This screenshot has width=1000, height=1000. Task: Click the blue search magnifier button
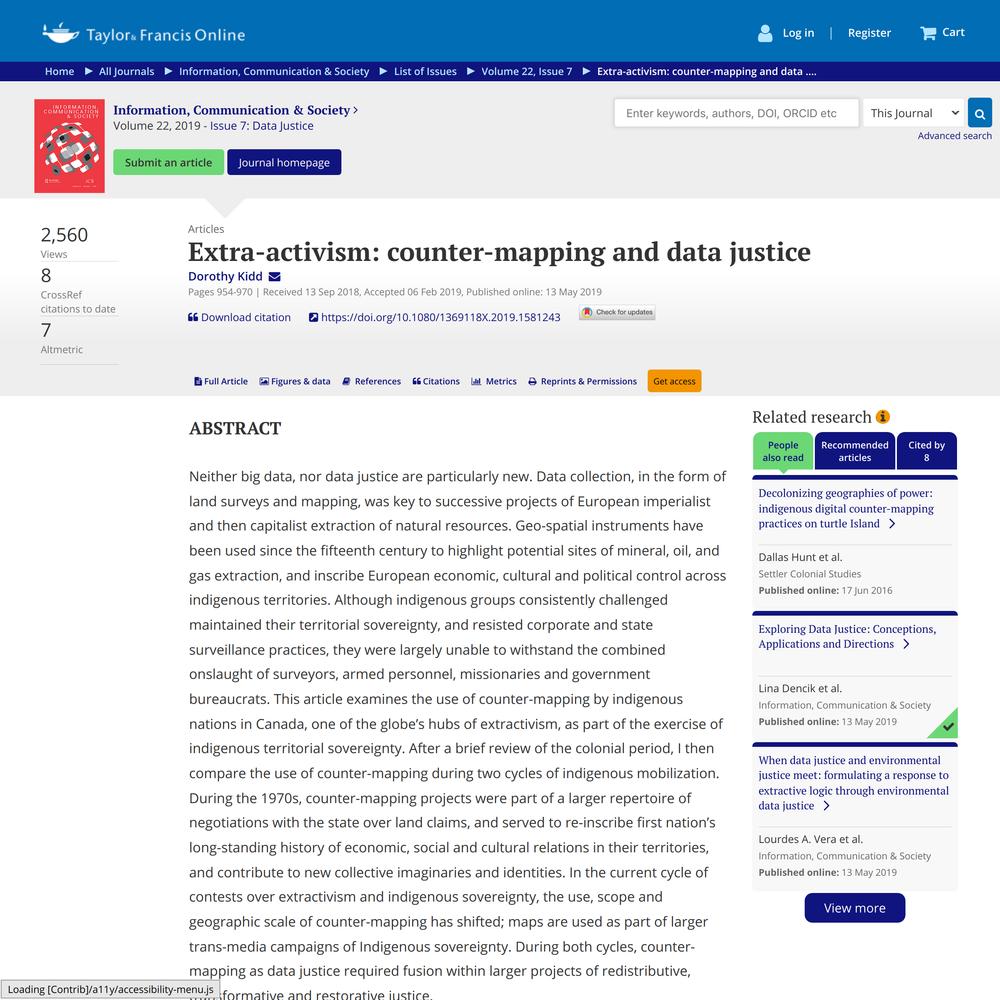click(980, 113)
